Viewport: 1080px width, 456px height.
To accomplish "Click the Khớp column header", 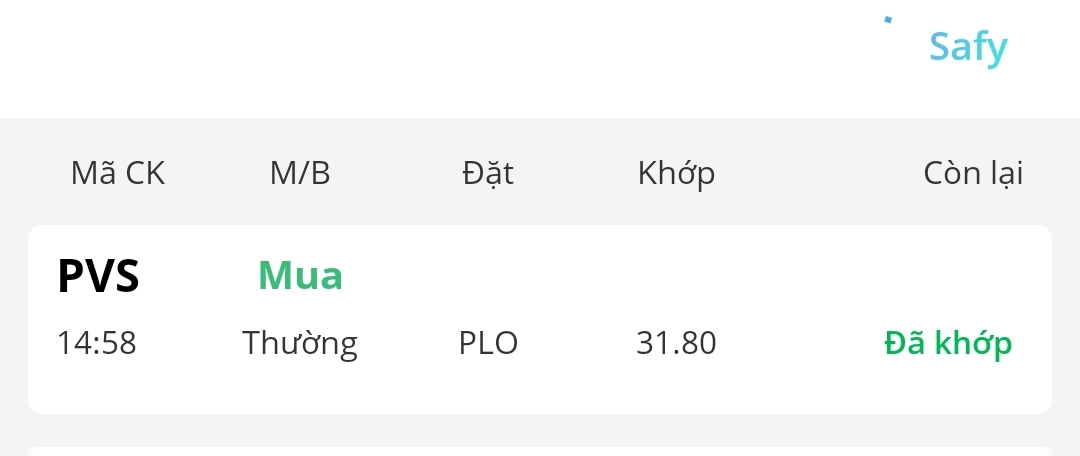I will [676, 173].
